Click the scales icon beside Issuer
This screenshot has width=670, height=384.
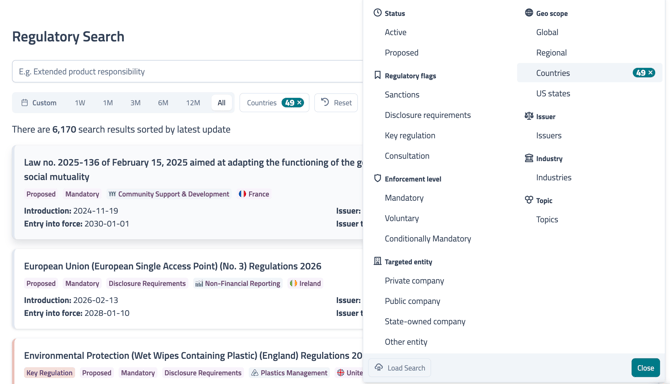(529, 116)
